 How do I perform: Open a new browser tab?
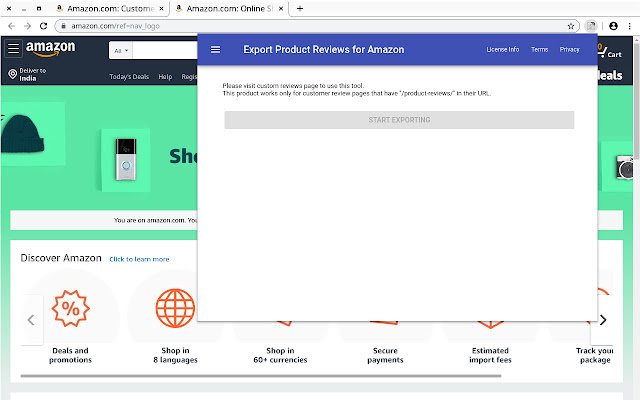click(300, 9)
